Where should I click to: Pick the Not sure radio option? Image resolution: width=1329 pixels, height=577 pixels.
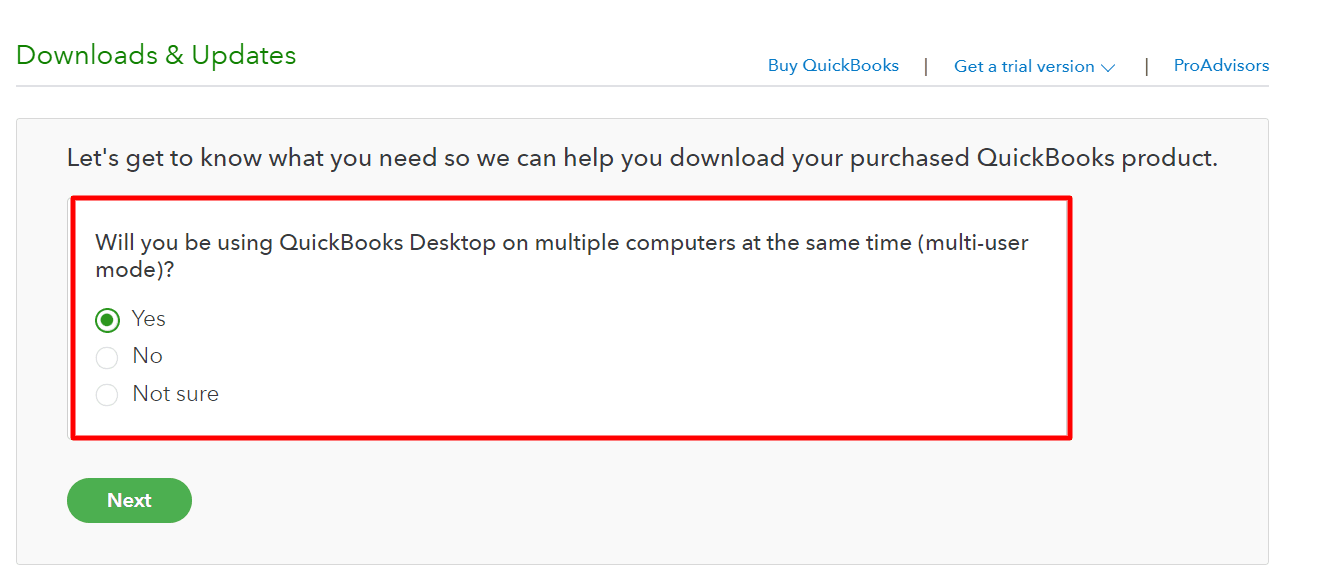tap(107, 395)
